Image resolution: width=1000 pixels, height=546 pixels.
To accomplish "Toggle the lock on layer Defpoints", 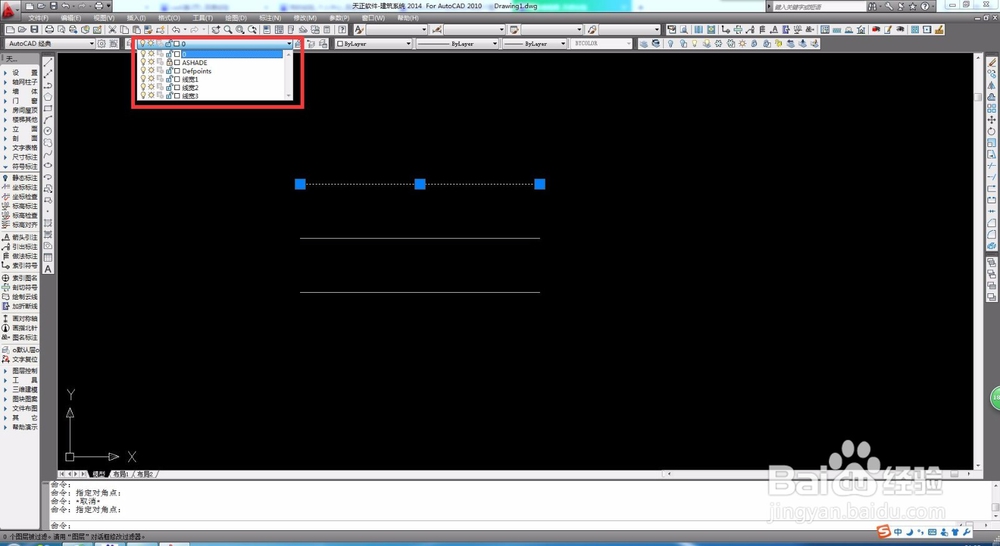I will point(169,71).
